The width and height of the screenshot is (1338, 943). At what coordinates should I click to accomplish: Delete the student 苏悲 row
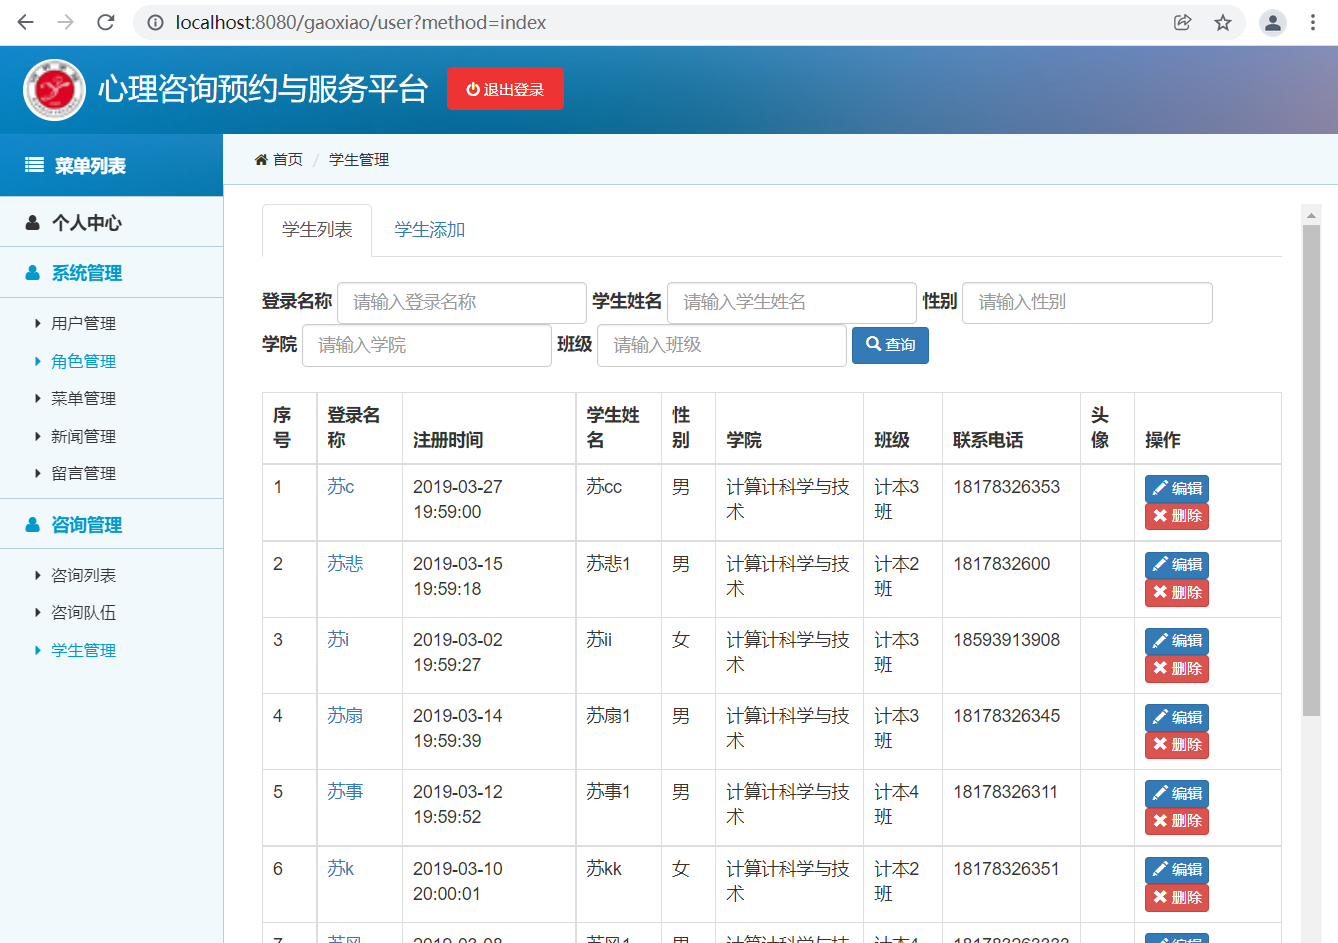tap(1176, 593)
